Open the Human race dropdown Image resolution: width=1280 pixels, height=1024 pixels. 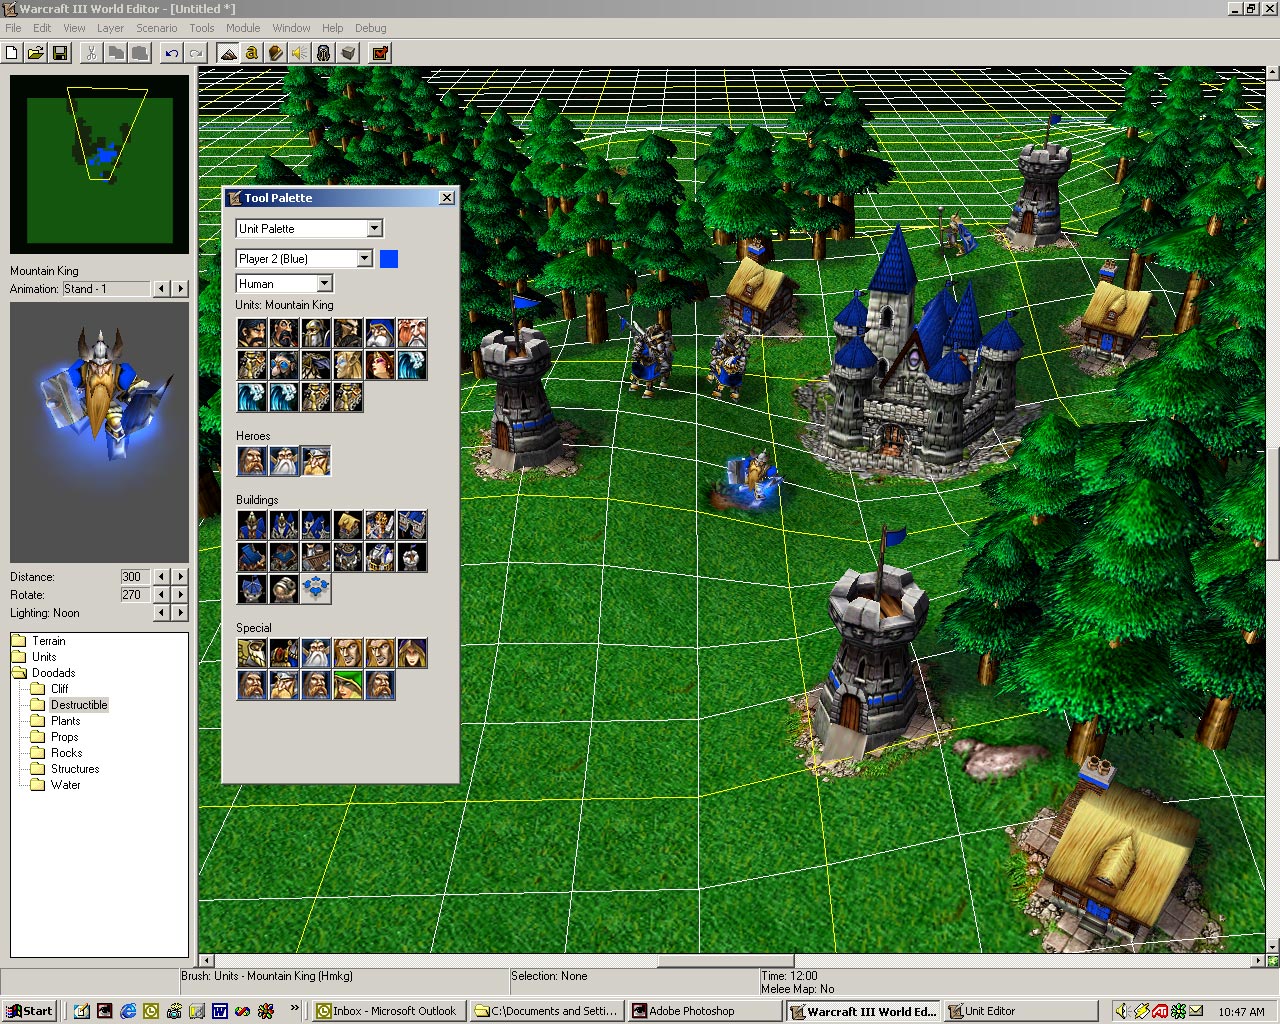[284, 284]
